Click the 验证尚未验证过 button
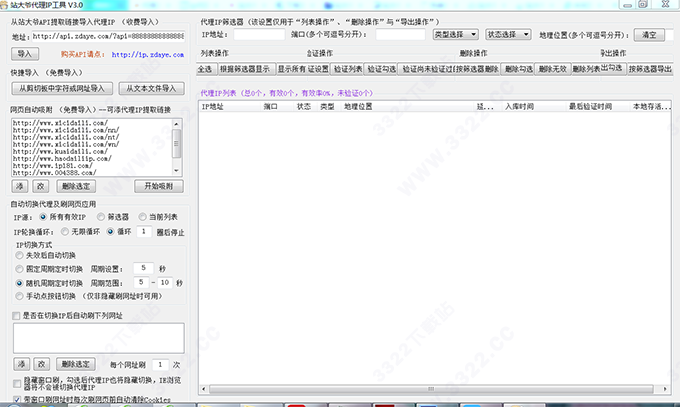The image size is (680, 407). (x=427, y=69)
